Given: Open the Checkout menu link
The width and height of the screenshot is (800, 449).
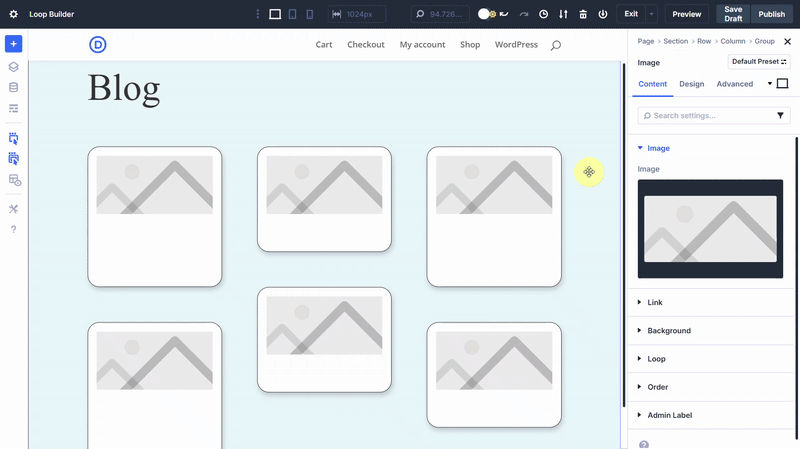Looking at the screenshot, I should click(x=366, y=44).
